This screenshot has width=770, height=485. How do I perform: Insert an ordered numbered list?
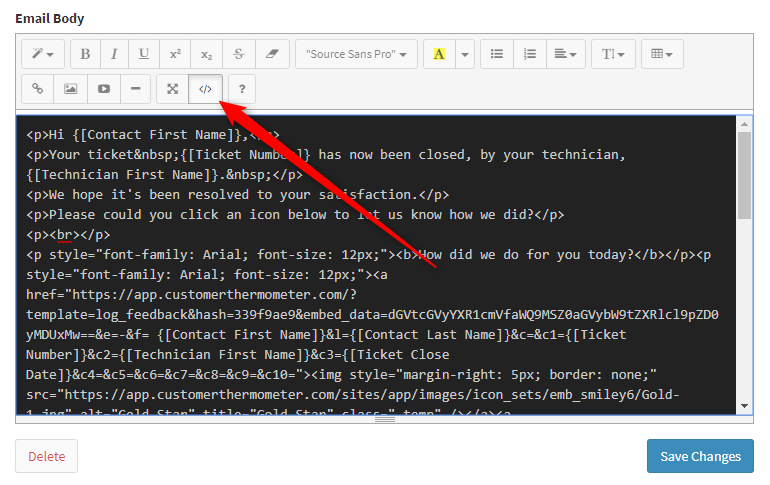530,54
